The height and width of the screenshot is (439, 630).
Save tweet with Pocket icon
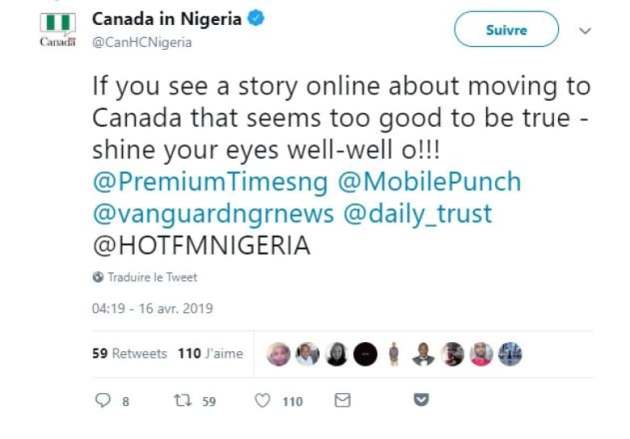421,400
